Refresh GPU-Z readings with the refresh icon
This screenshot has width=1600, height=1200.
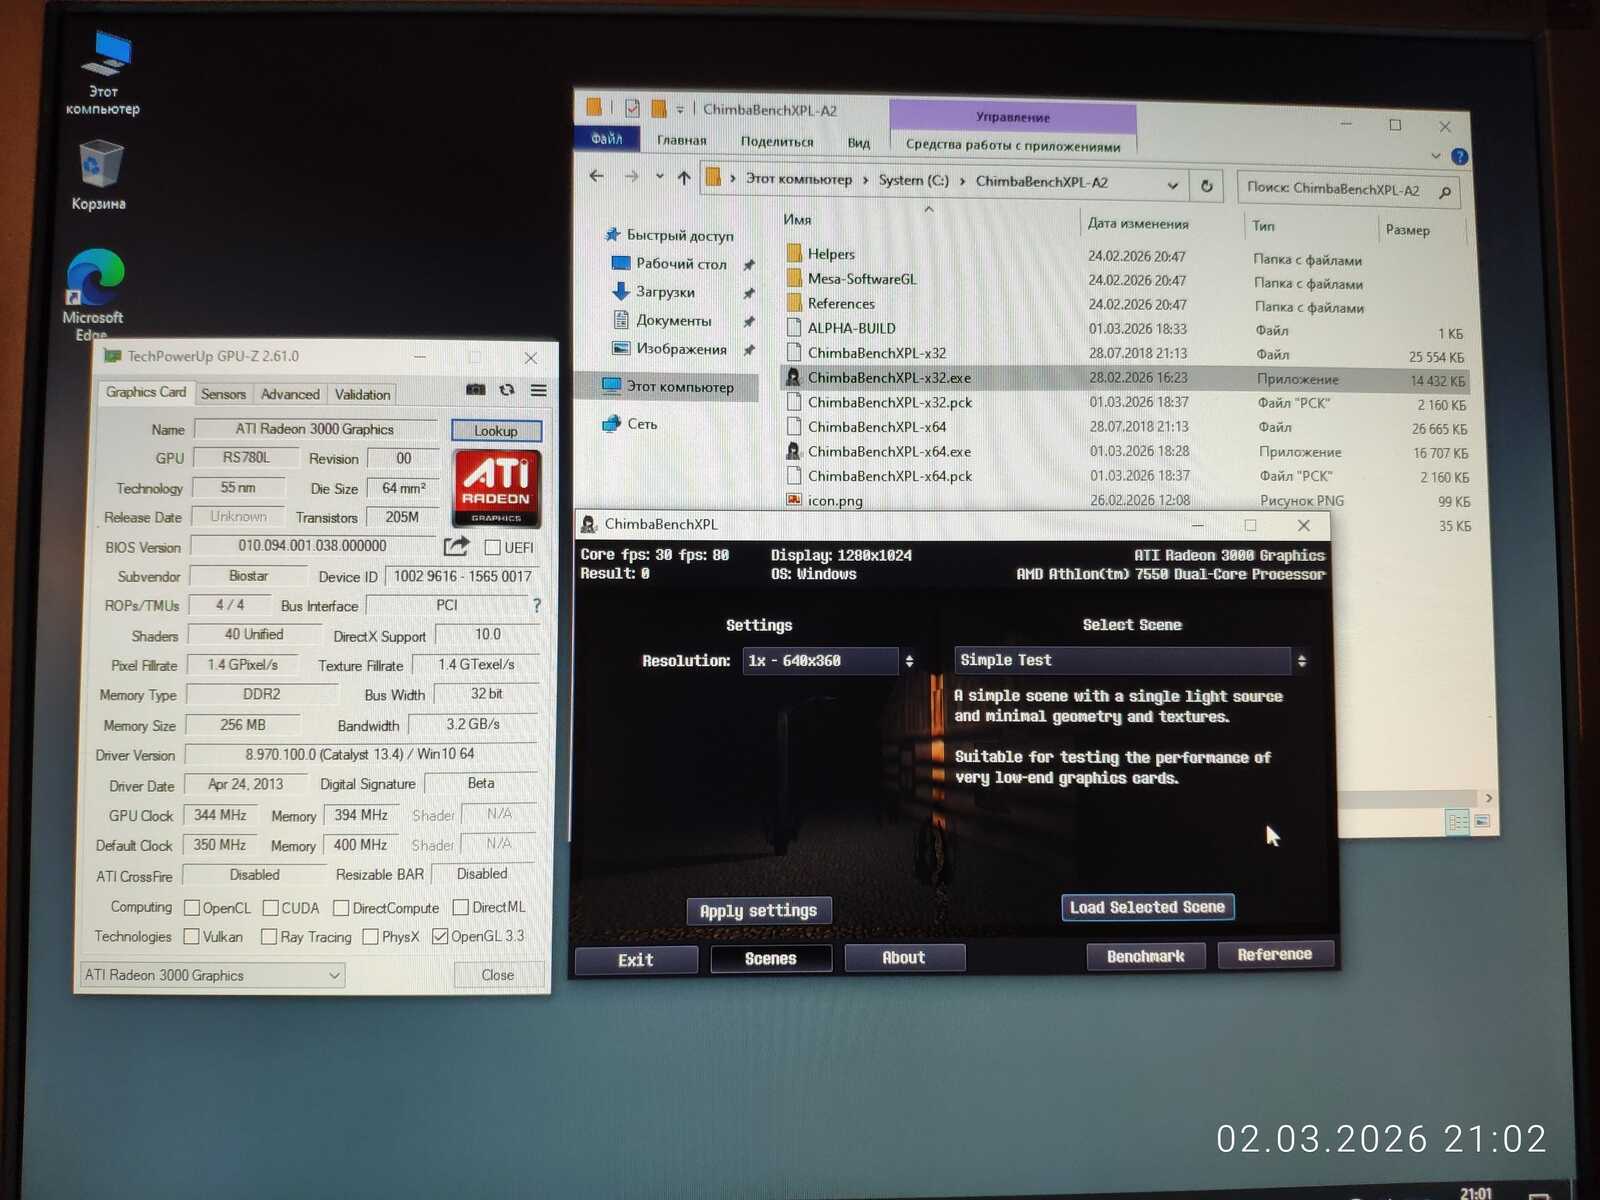507,390
